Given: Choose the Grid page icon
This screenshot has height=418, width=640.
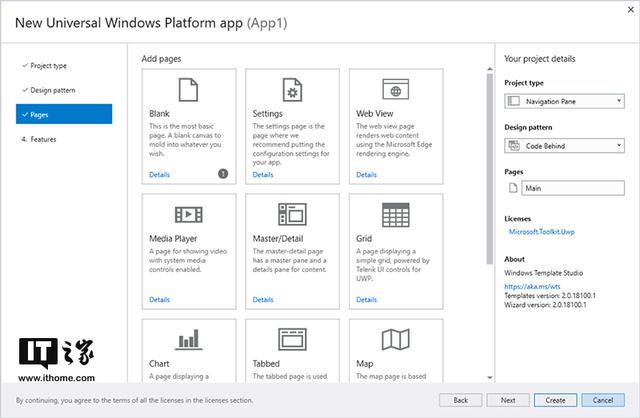Looking at the screenshot, I should pyautogui.click(x=396, y=214).
